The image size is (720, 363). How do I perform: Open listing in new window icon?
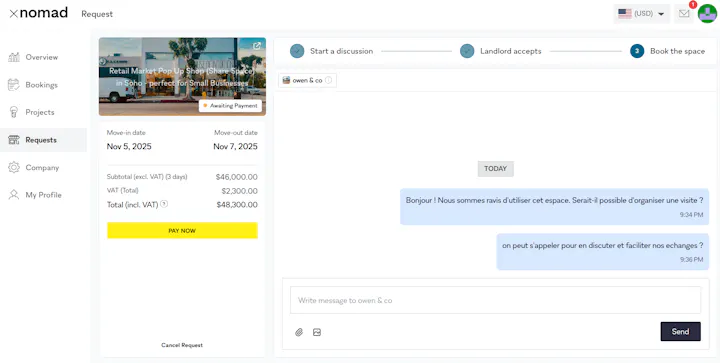(x=257, y=46)
